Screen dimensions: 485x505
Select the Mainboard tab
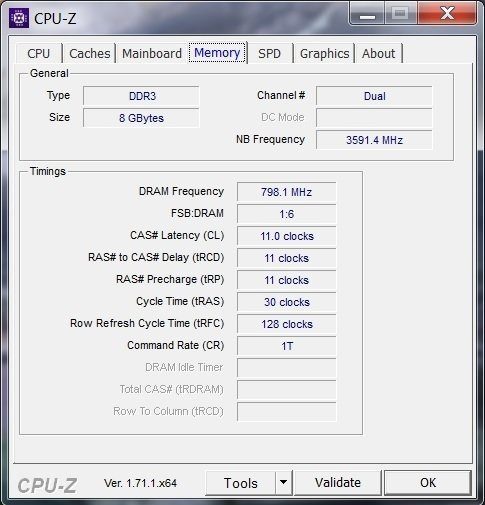coord(152,54)
